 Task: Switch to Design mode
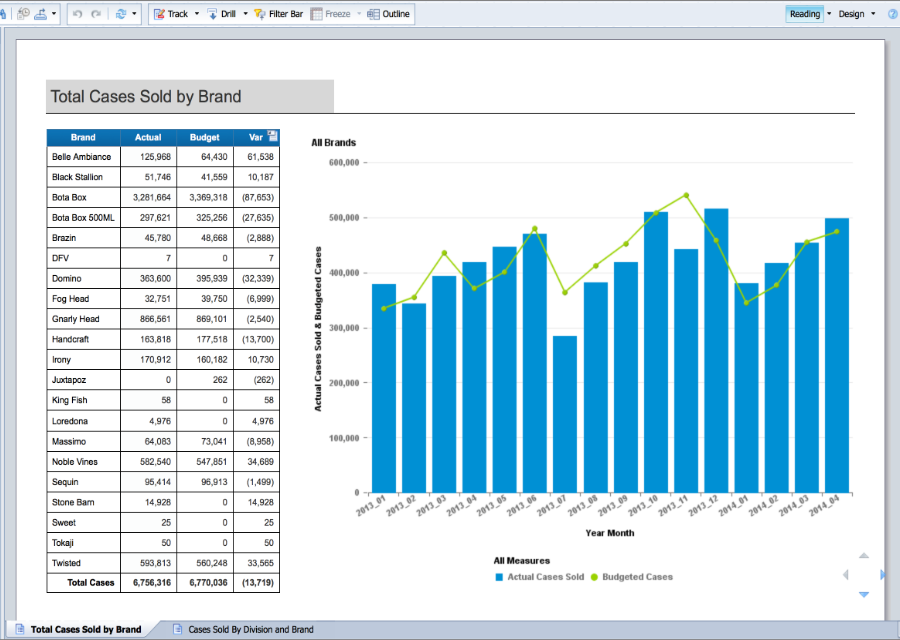[851, 14]
